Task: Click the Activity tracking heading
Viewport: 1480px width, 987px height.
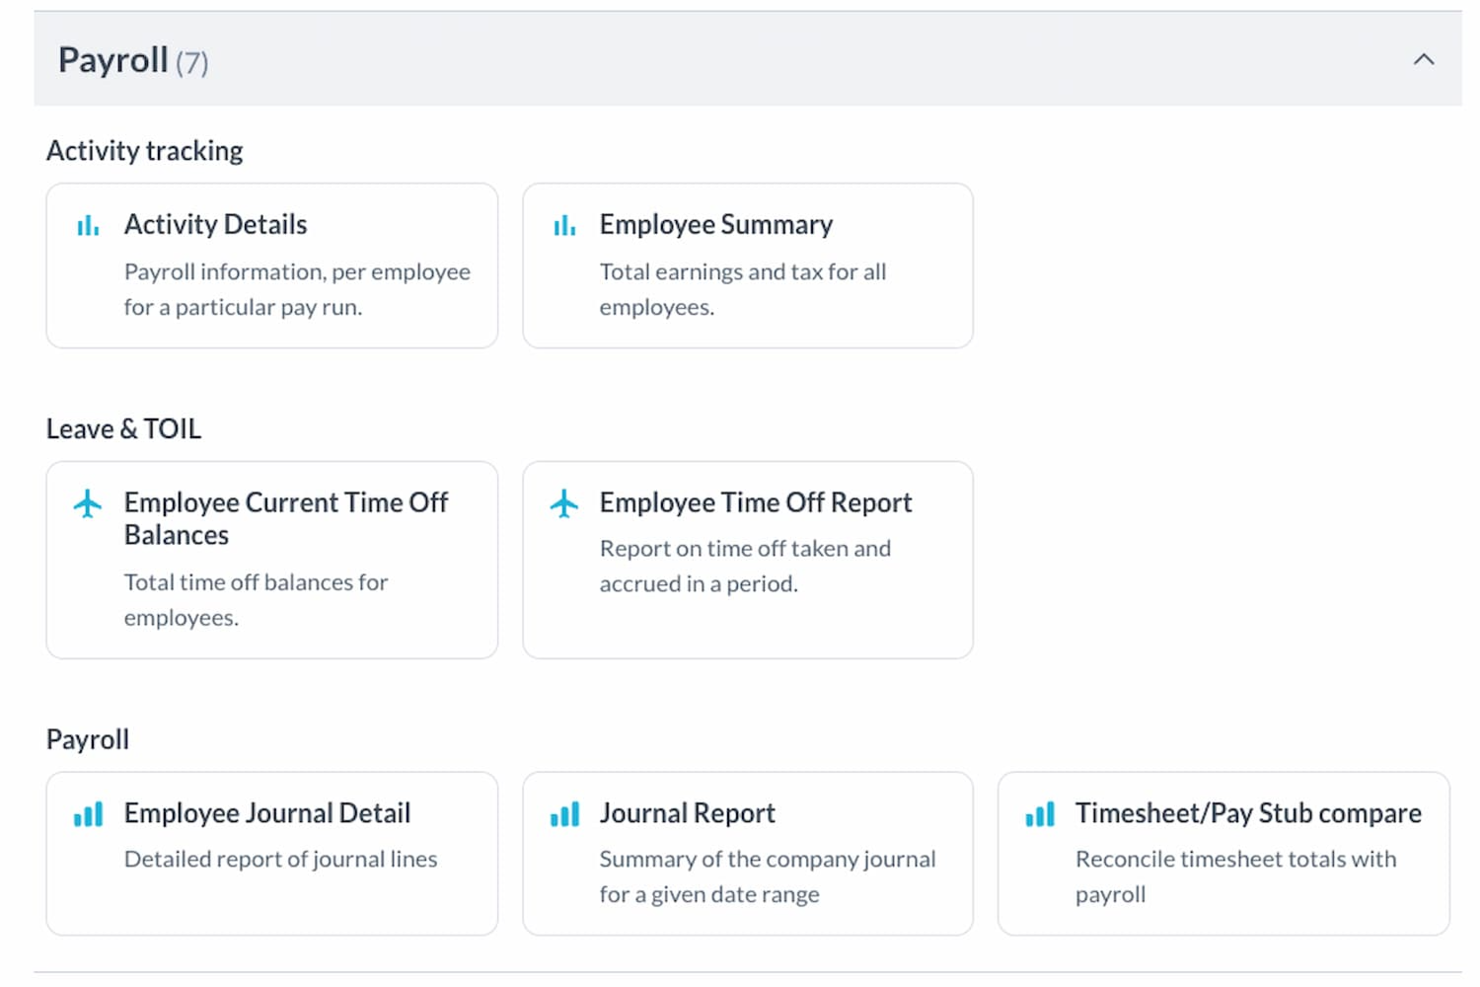Action: (144, 150)
